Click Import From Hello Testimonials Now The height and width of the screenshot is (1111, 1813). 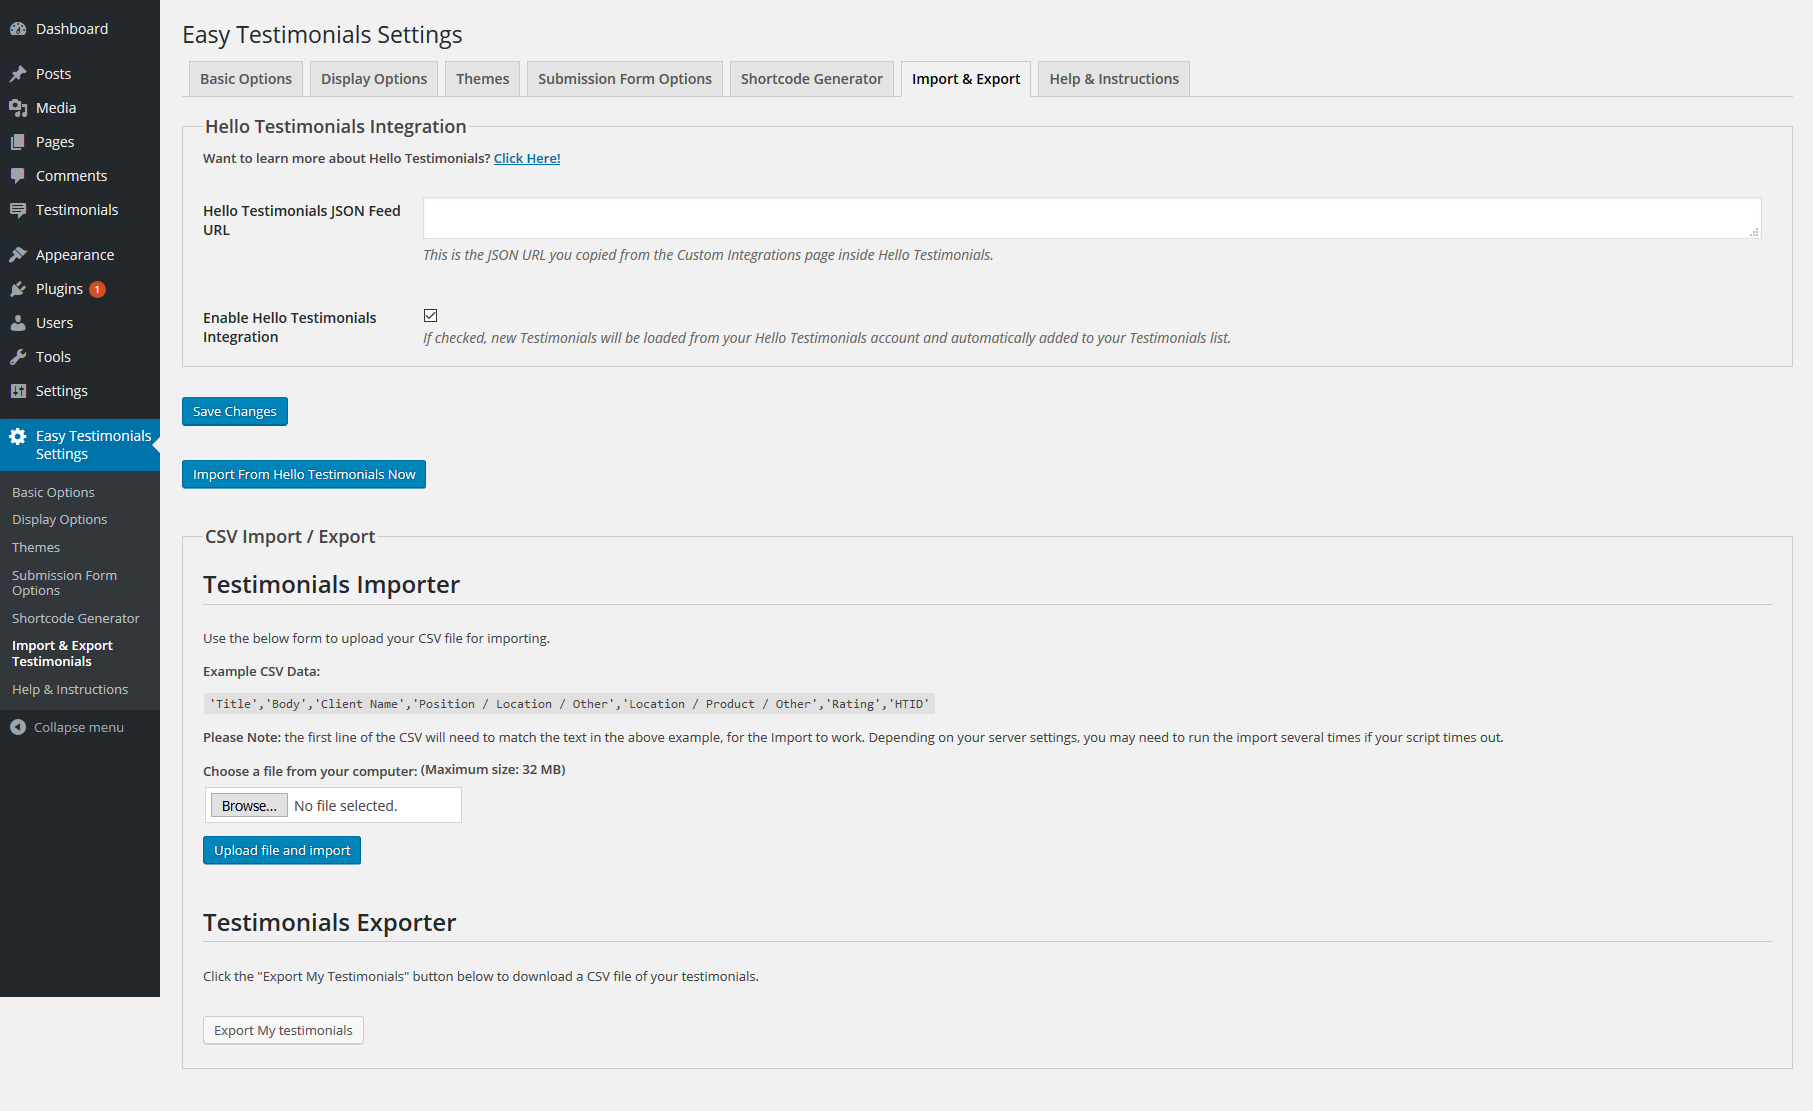pos(304,474)
